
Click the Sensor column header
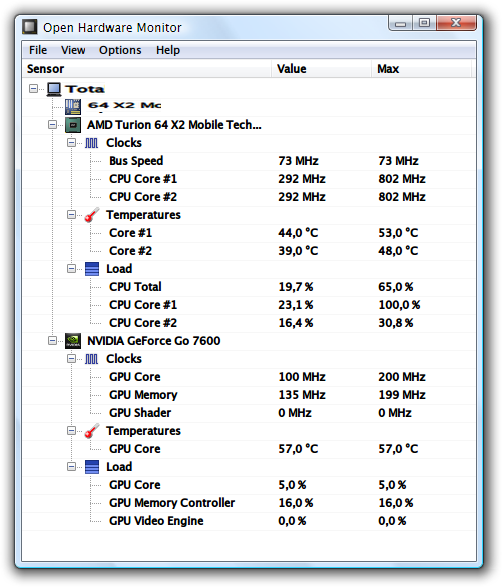tap(147, 69)
